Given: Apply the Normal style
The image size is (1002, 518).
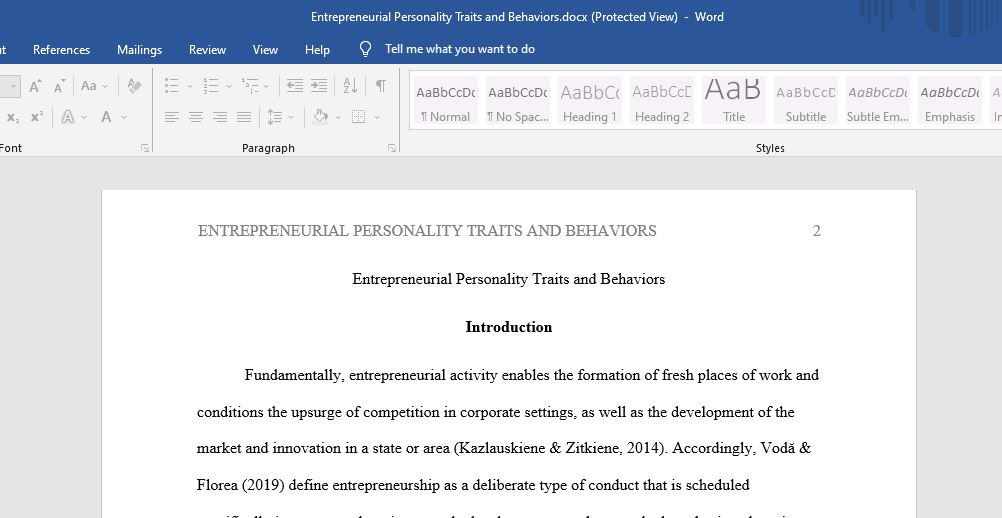Looking at the screenshot, I should point(445,101).
